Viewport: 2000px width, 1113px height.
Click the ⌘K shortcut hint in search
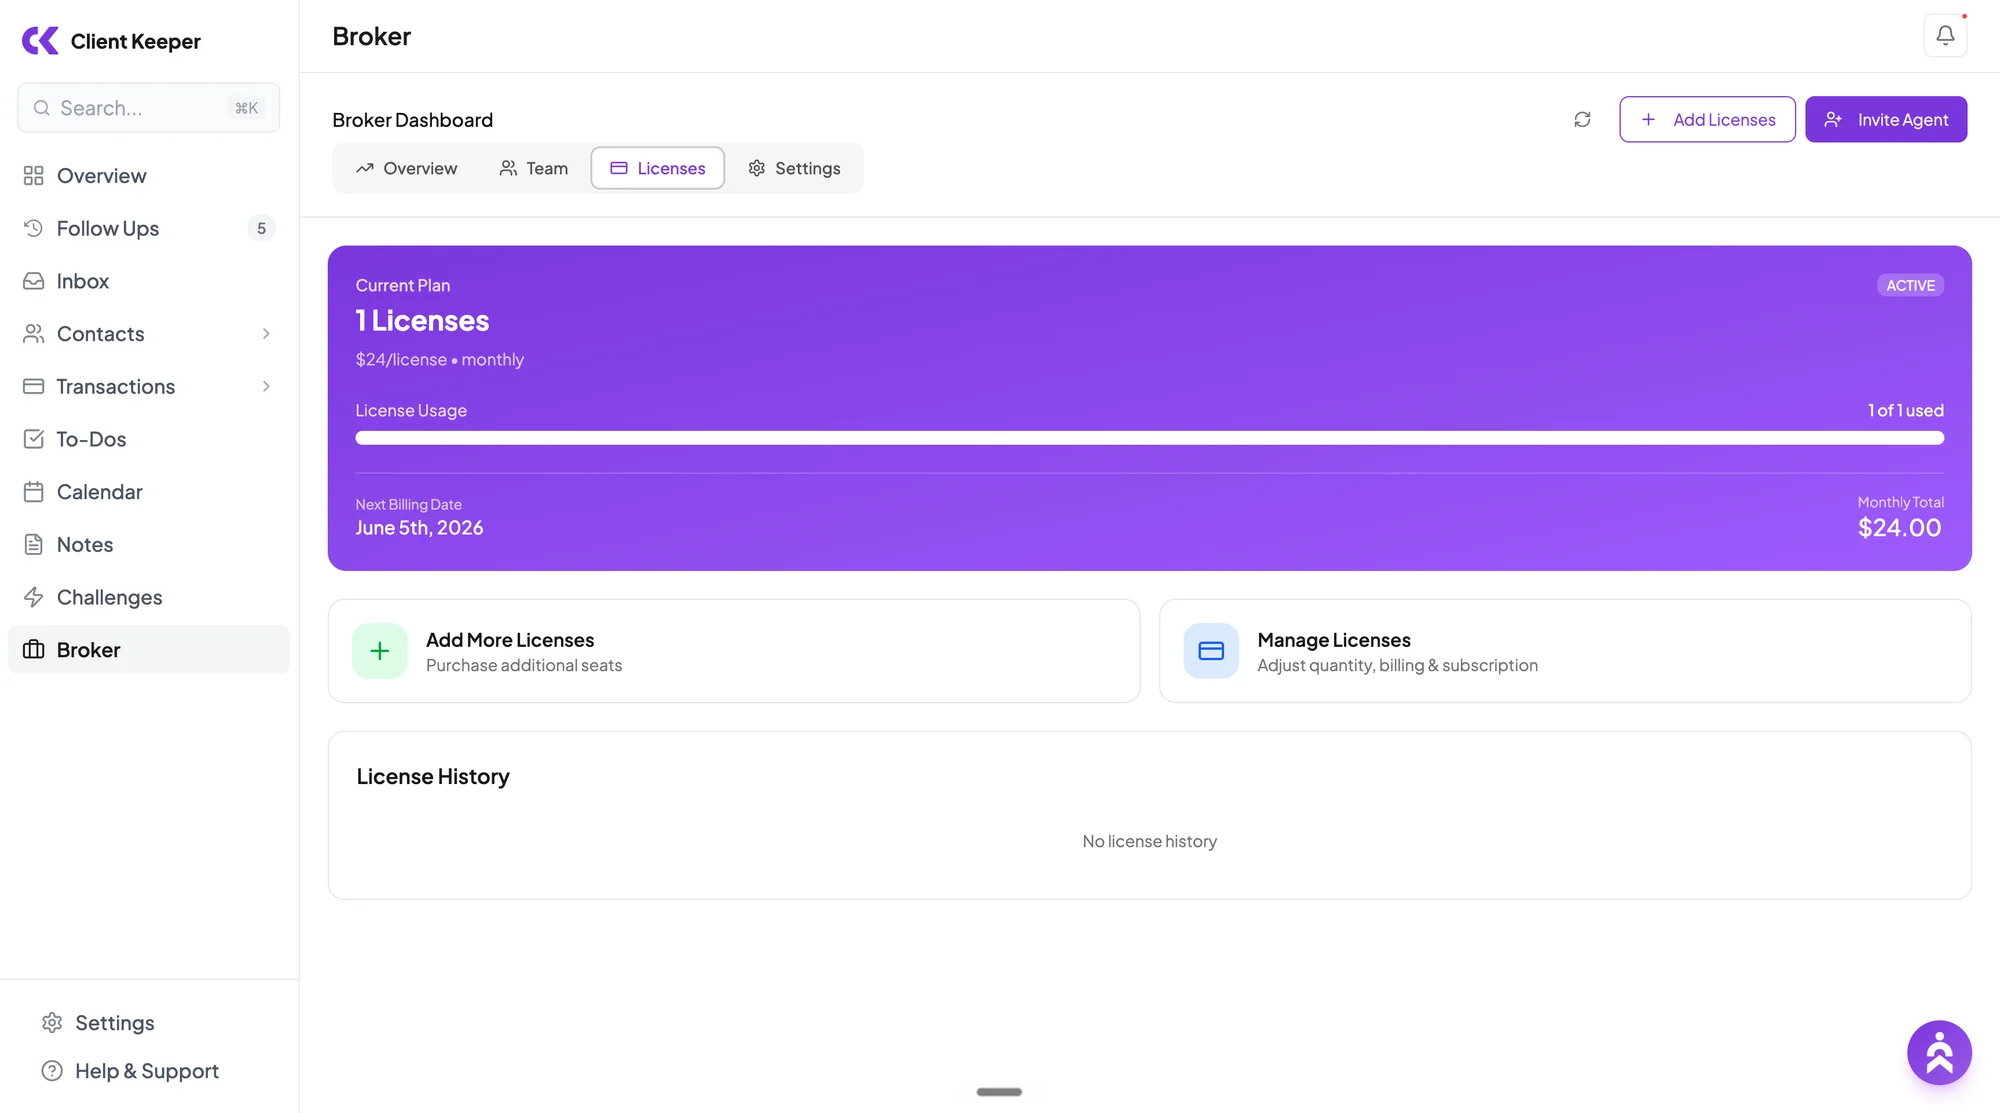coord(247,108)
